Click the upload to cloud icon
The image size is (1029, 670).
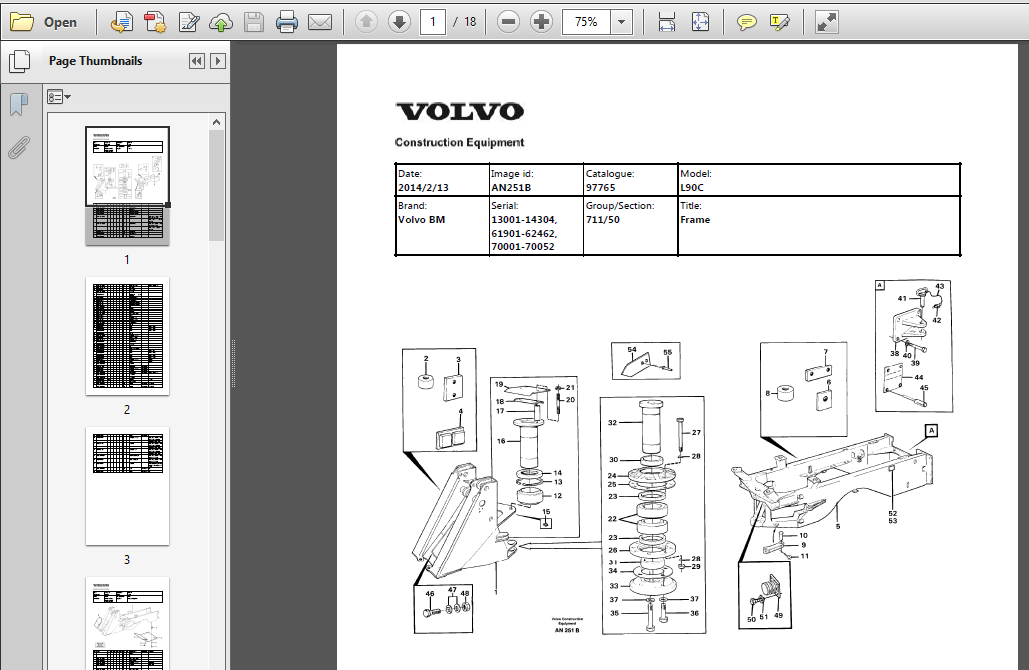221,22
